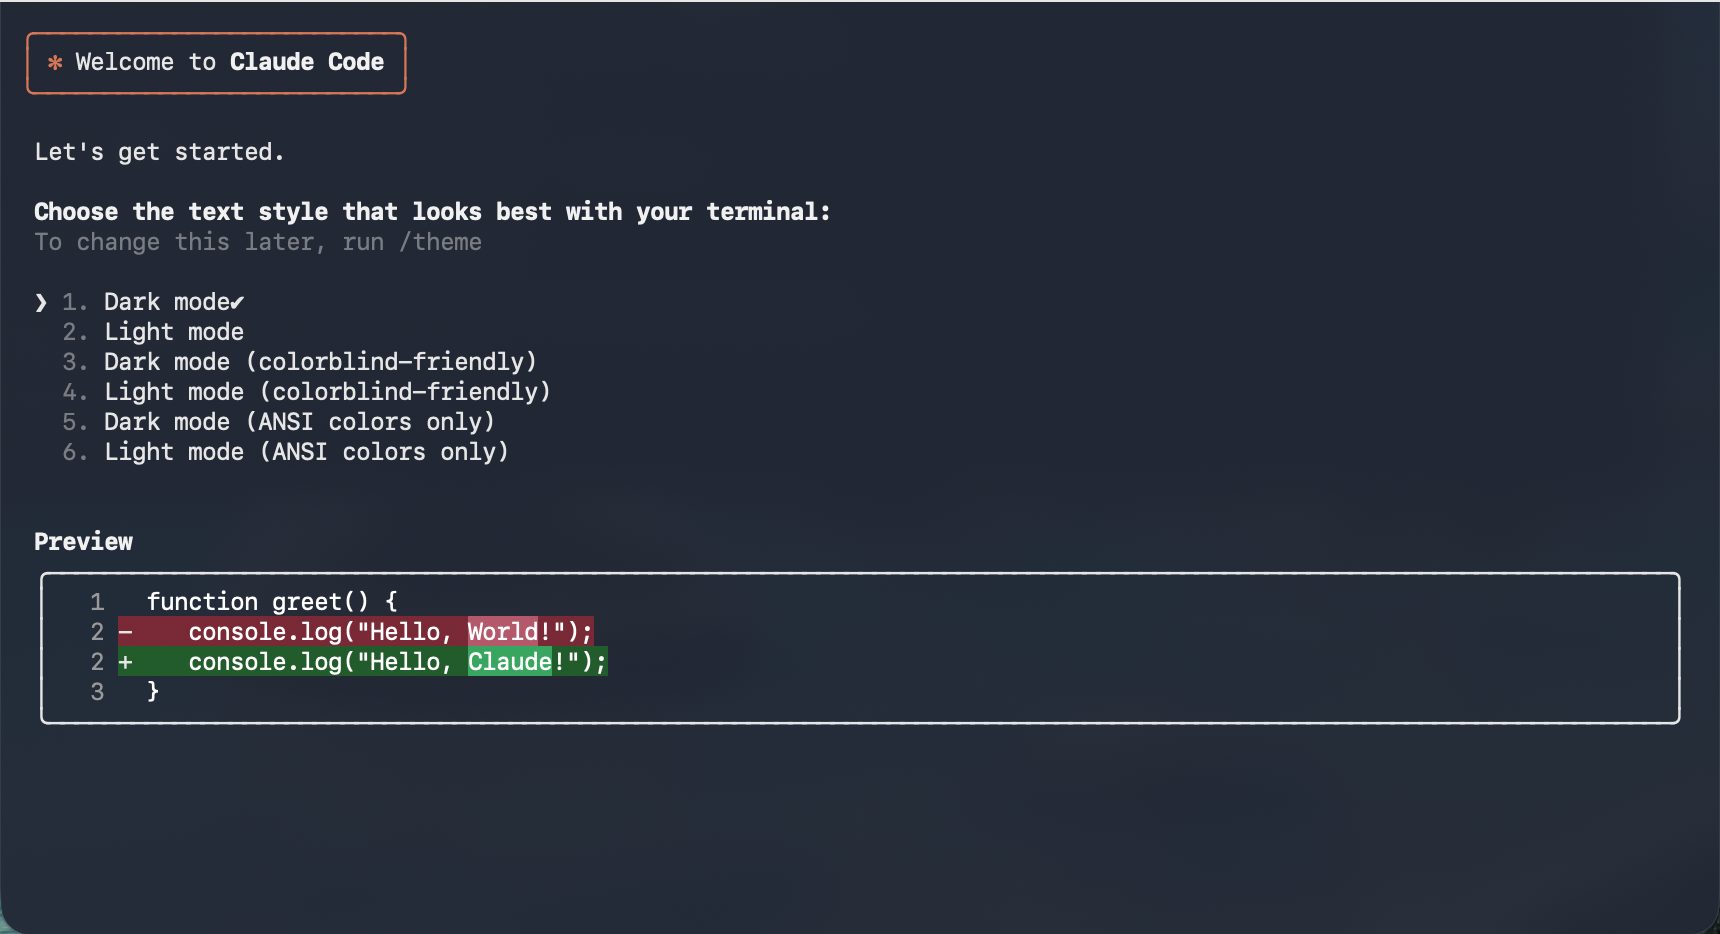
Task: Select the Light mode theme option
Action: (x=174, y=332)
